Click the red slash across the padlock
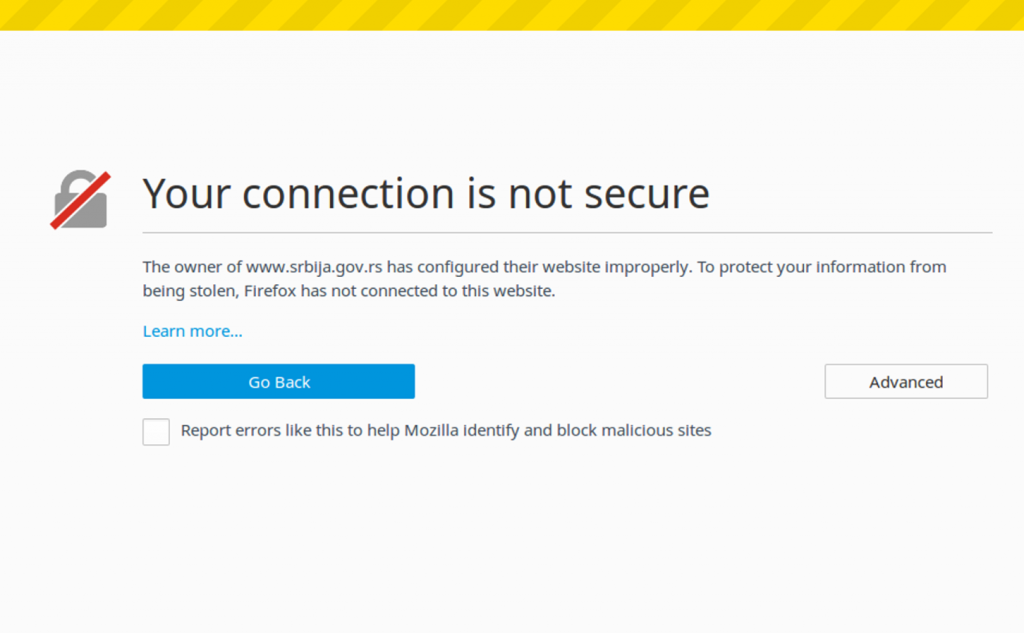The height and width of the screenshot is (633, 1024). point(80,201)
